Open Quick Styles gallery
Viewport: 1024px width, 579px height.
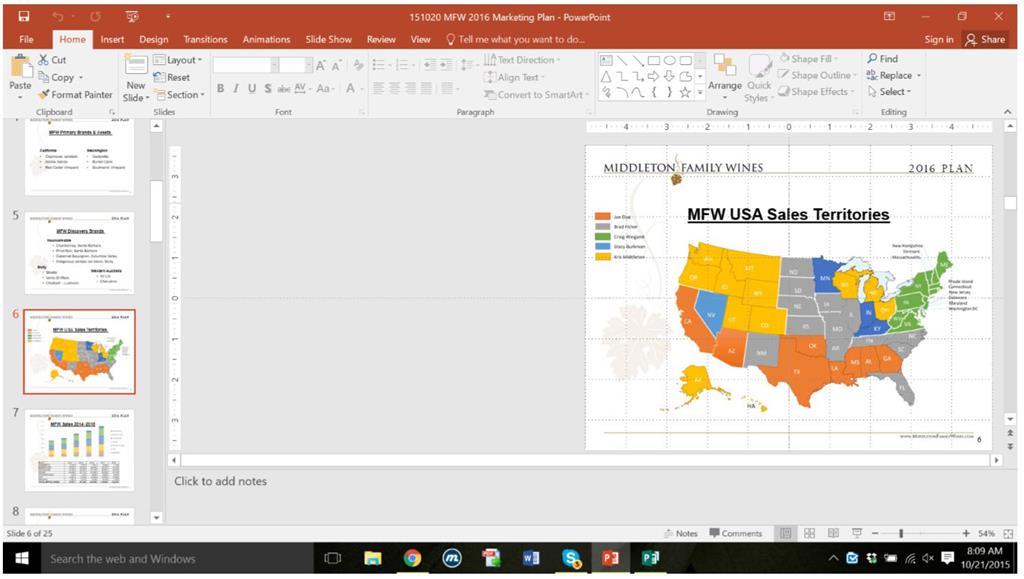click(x=759, y=78)
